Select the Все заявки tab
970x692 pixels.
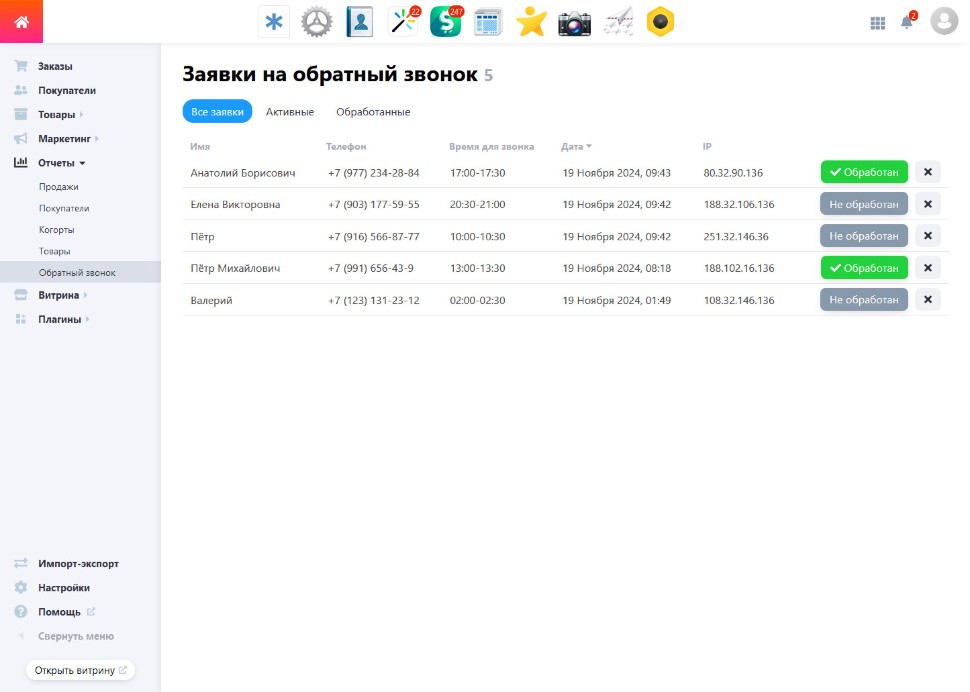pyautogui.click(x=217, y=111)
